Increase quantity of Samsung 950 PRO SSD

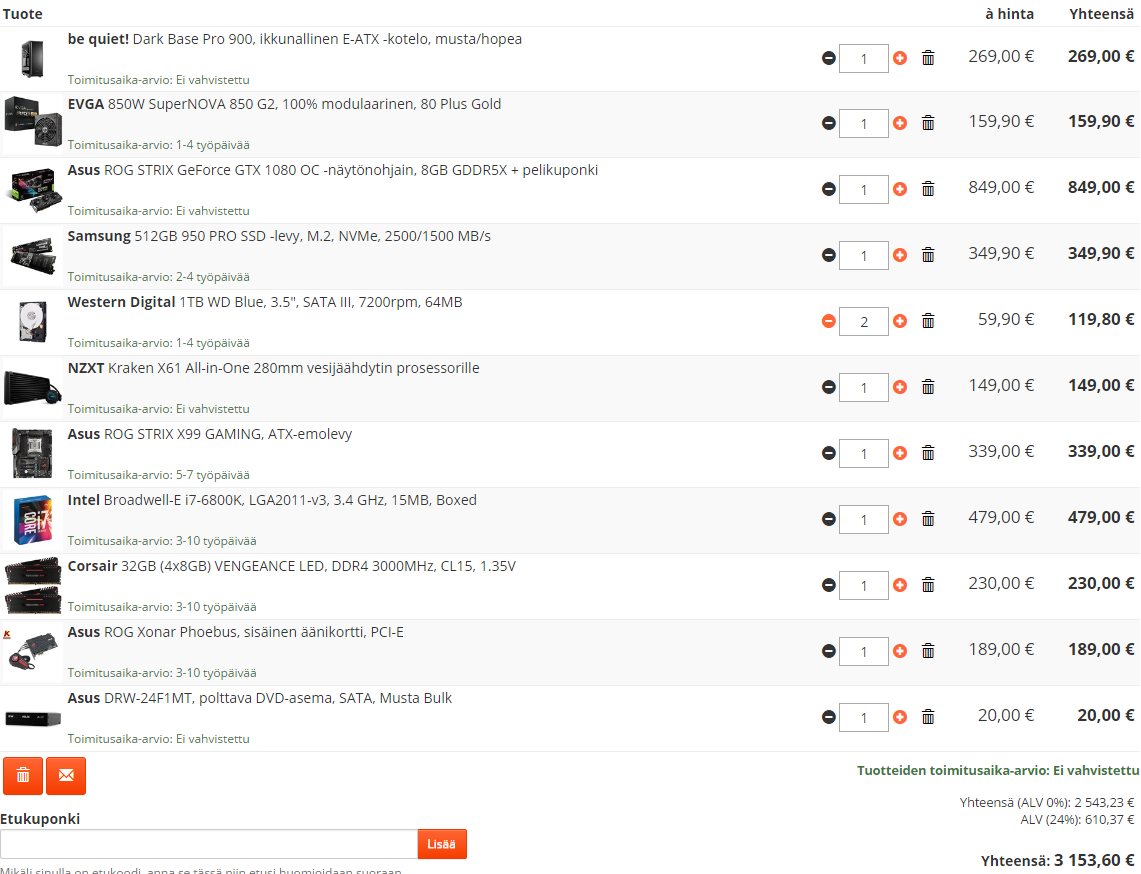[x=900, y=255]
